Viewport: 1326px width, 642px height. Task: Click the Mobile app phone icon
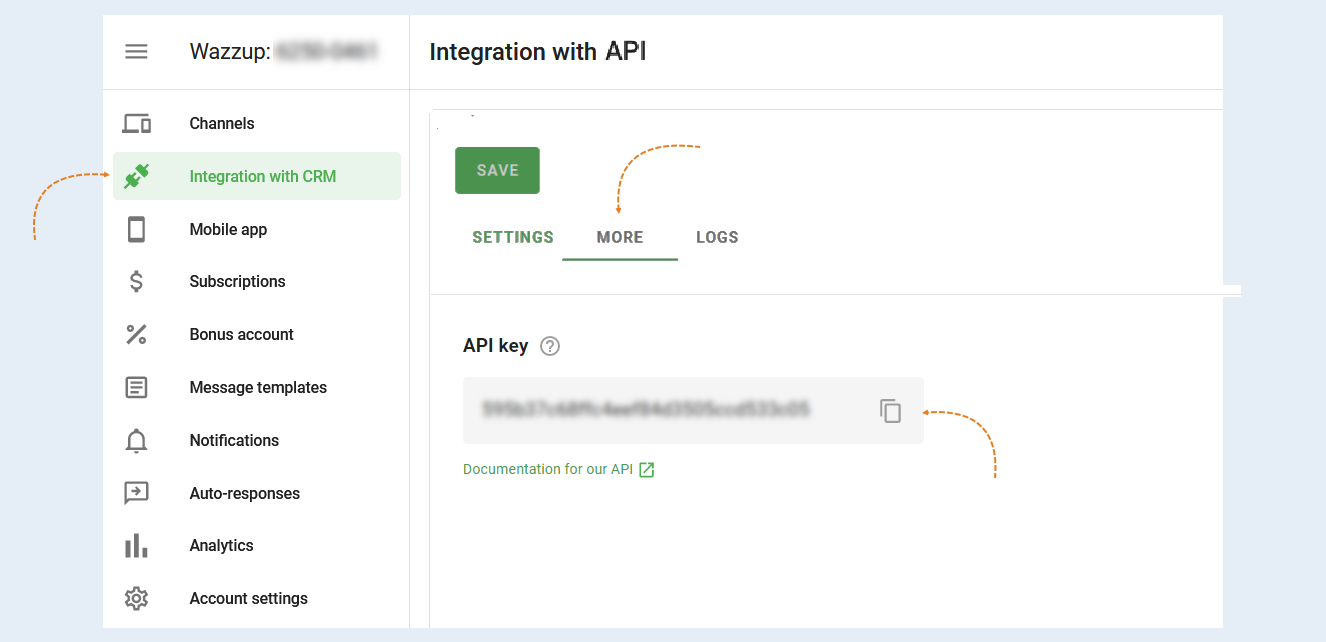(x=137, y=230)
